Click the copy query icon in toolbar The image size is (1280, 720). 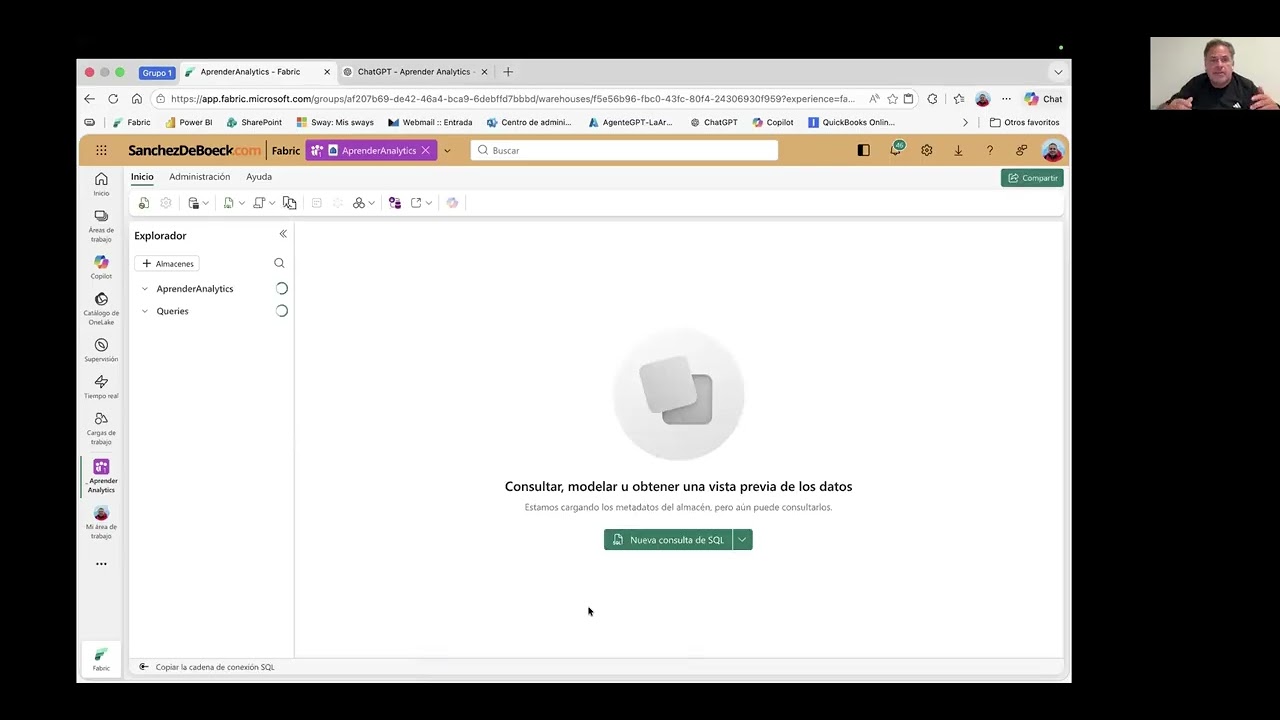coord(289,203)
